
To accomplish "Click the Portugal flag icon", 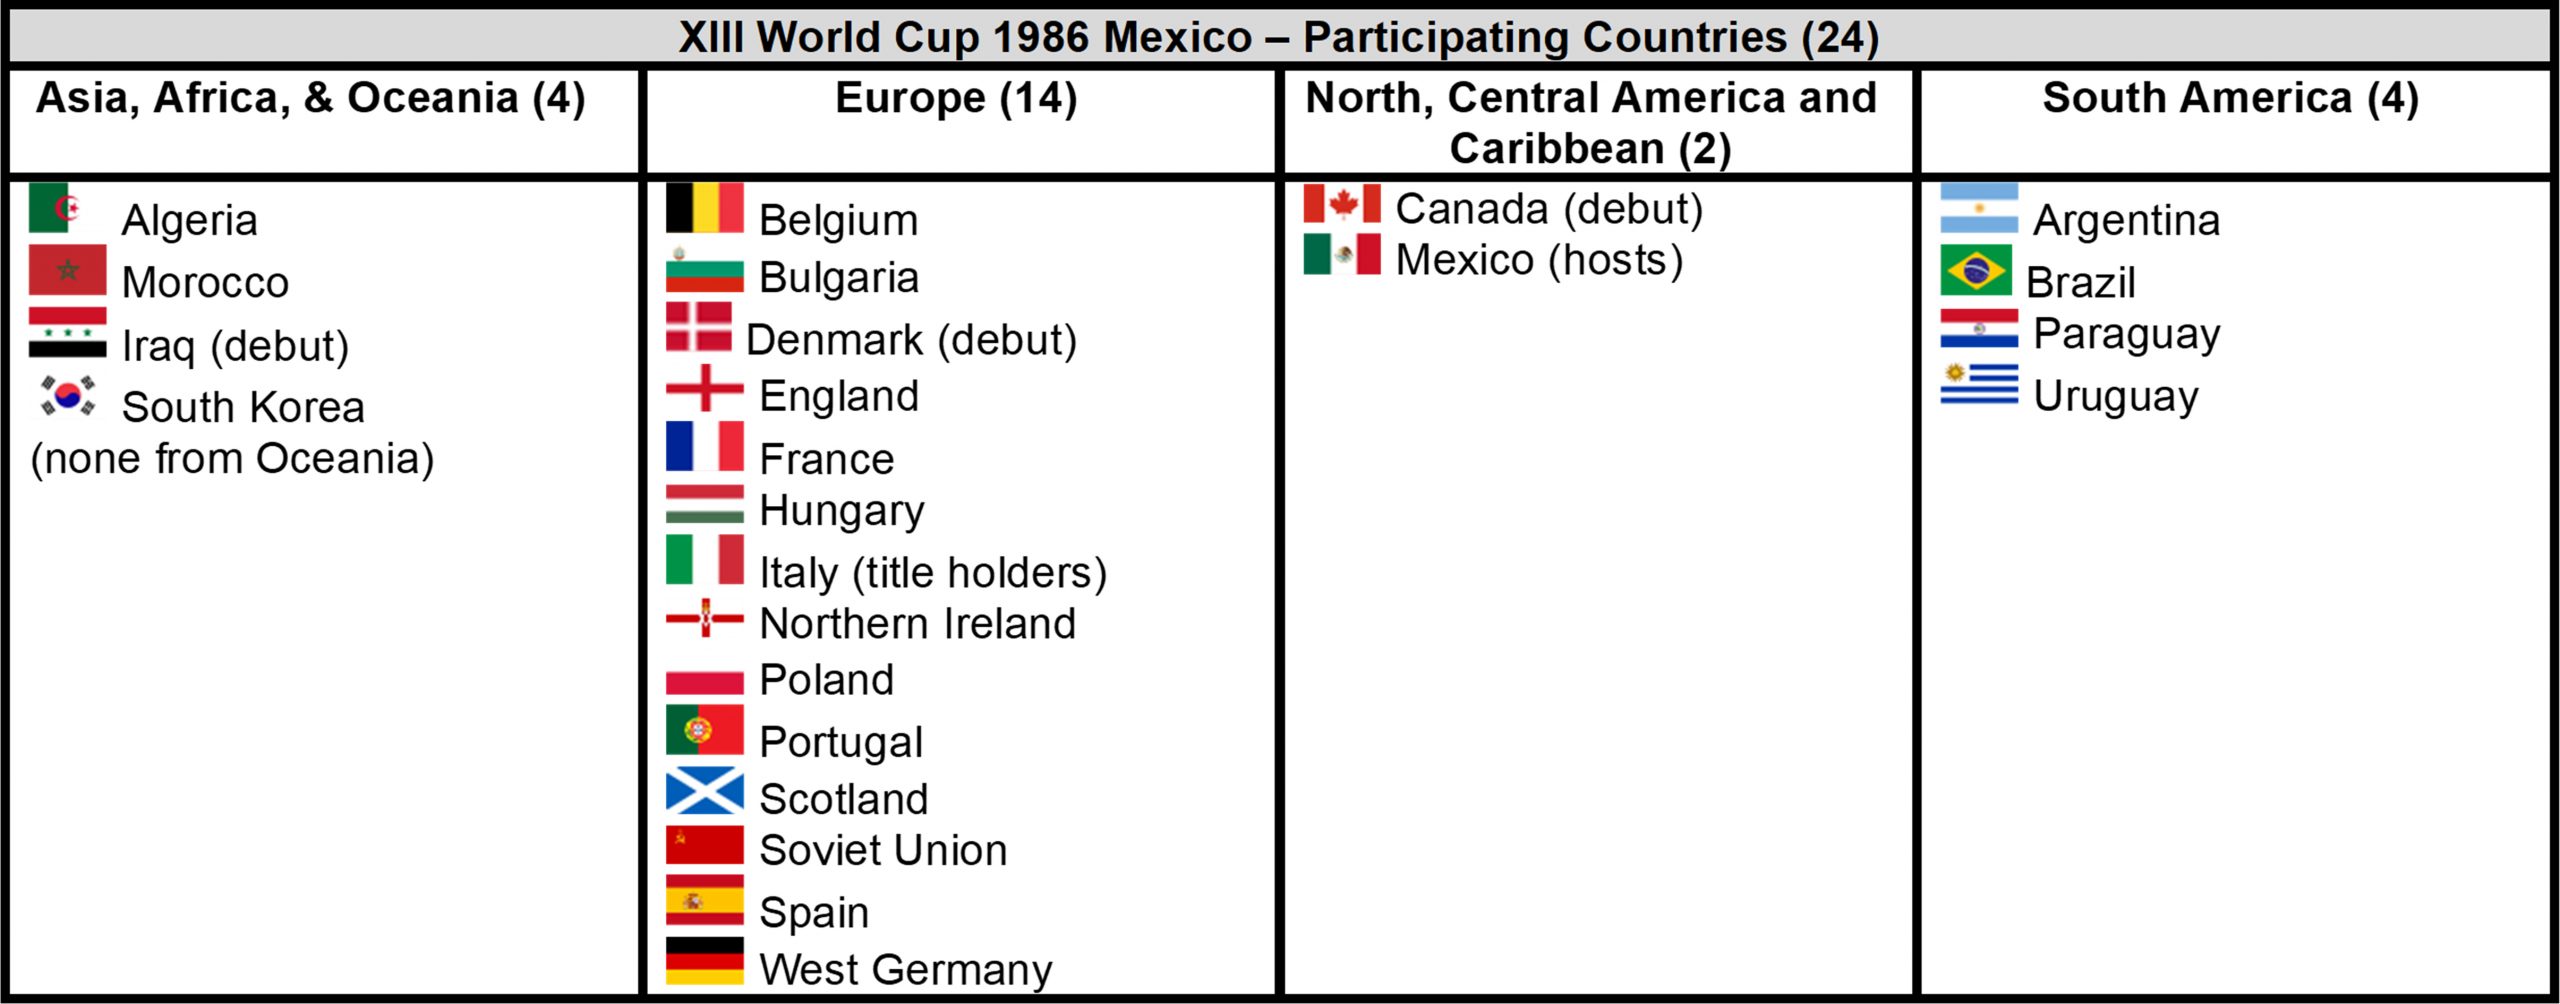I will [x=705, y=730].
